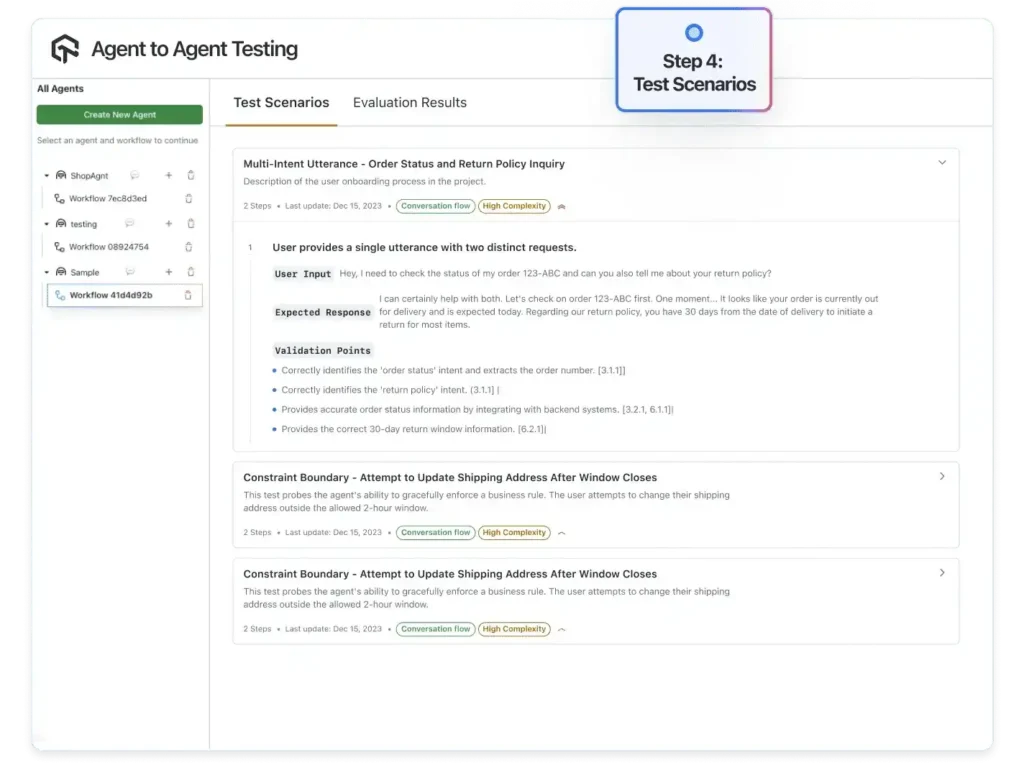This screenshot has width=1024, height=768.
Task: Select Workflow 7ec8d3ed in the sidebar
Action: pyautogui.click(x=107, y=198)
